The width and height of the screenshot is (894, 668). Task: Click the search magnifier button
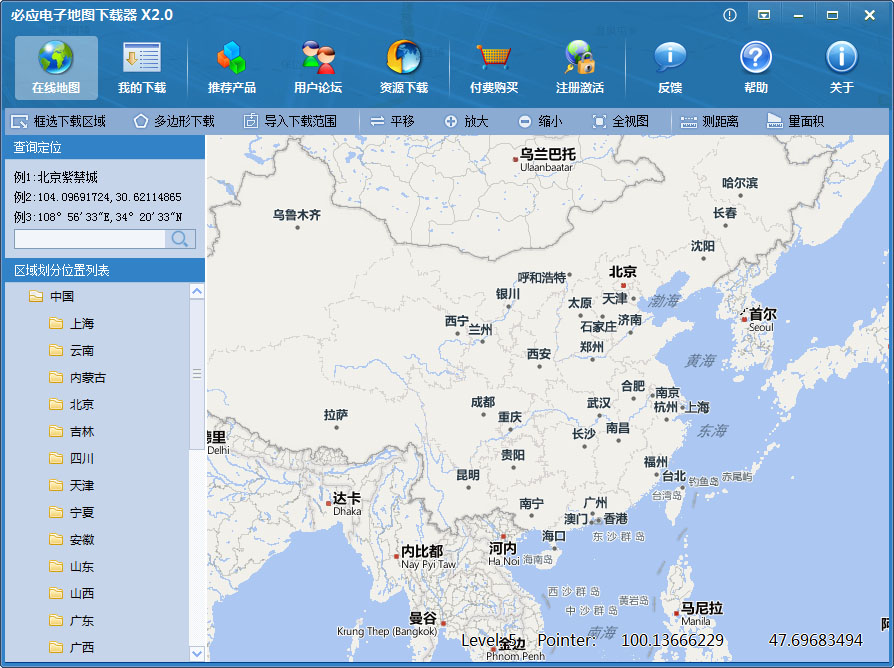pos(180,239)
